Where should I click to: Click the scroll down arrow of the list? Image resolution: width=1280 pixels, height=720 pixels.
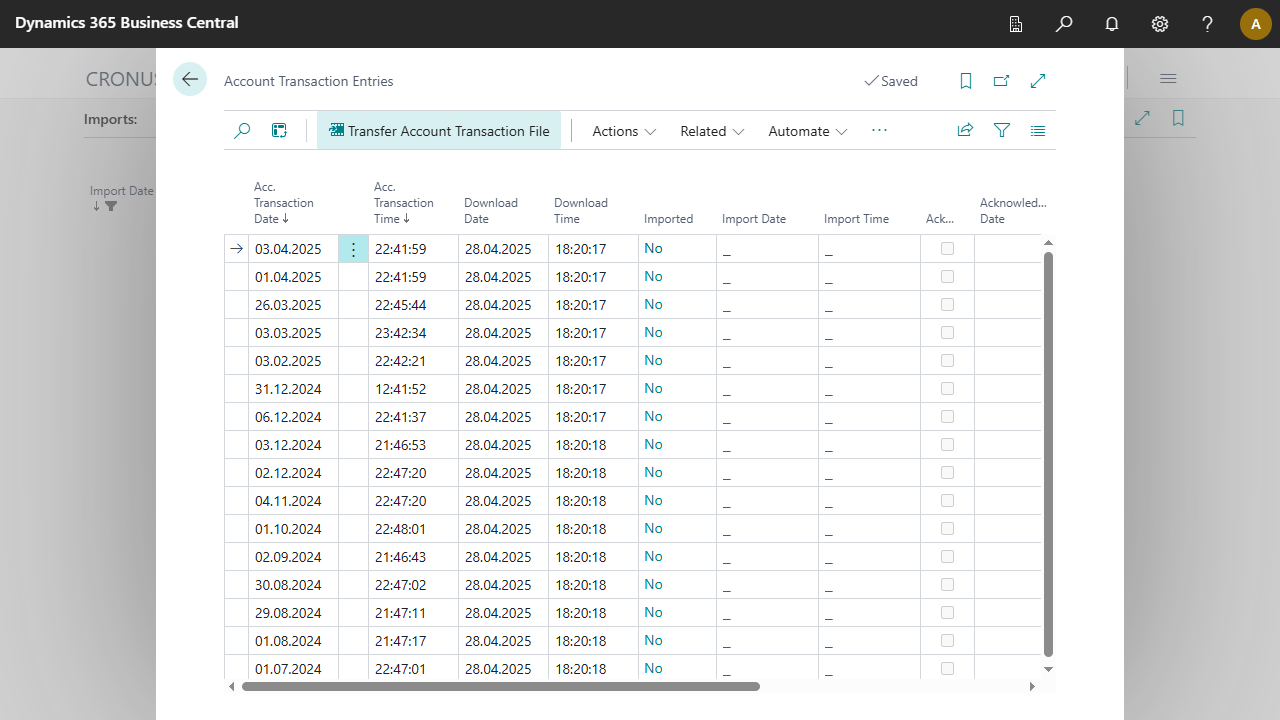tap(1049, 669)
